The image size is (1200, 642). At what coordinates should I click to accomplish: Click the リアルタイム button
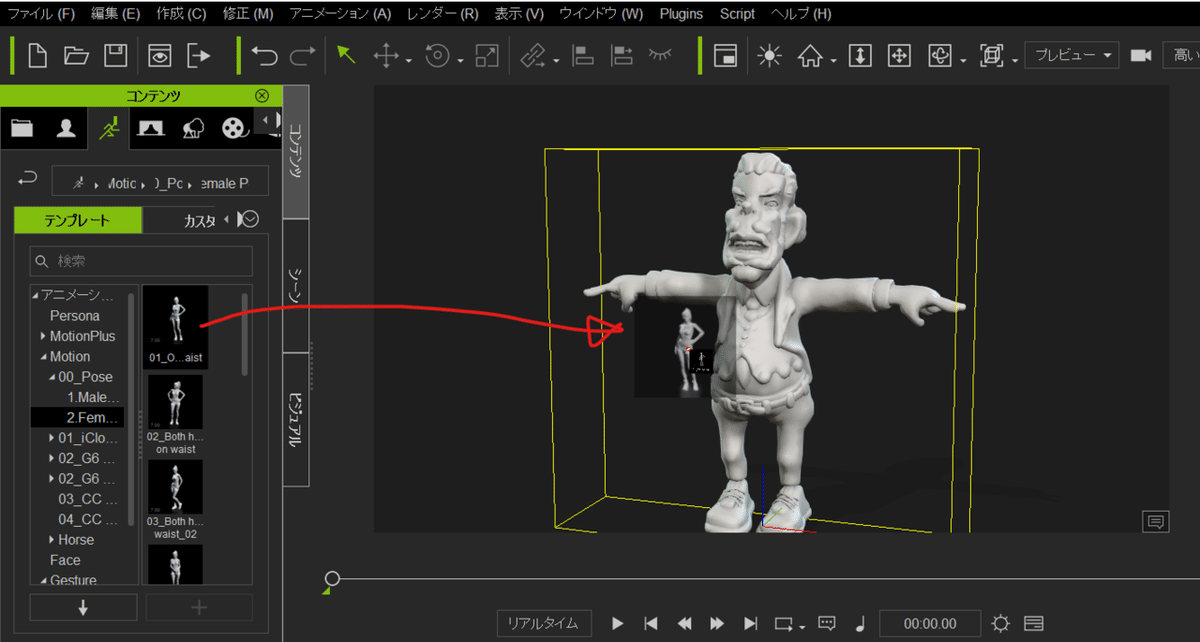tap(544, 623)
